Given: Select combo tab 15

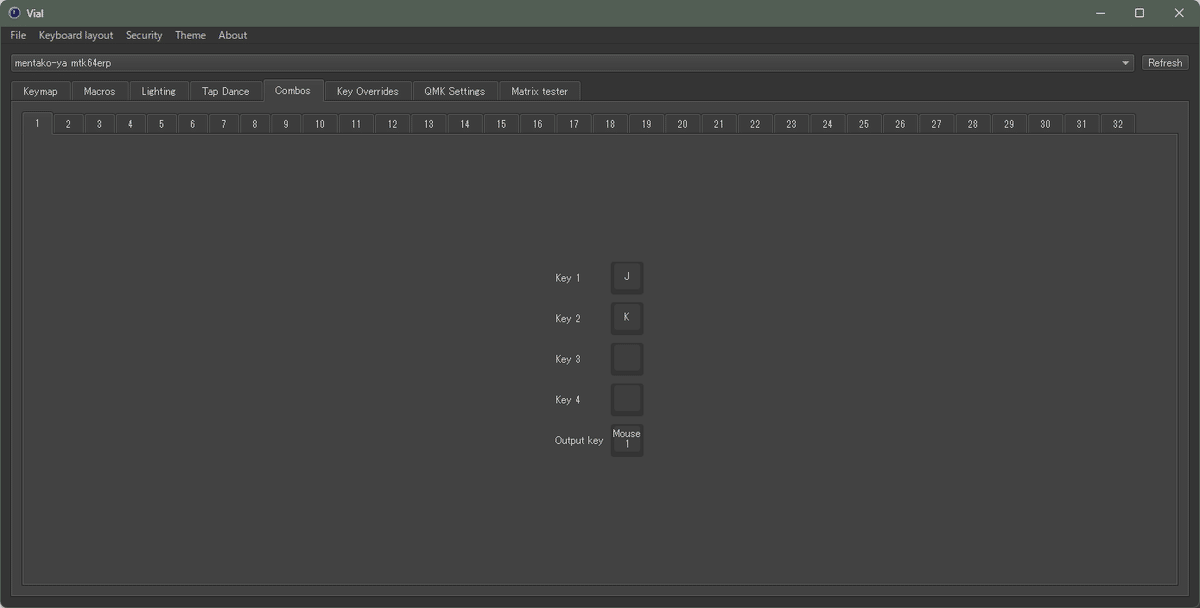Looking at the screenshot, I should point(501,124).
